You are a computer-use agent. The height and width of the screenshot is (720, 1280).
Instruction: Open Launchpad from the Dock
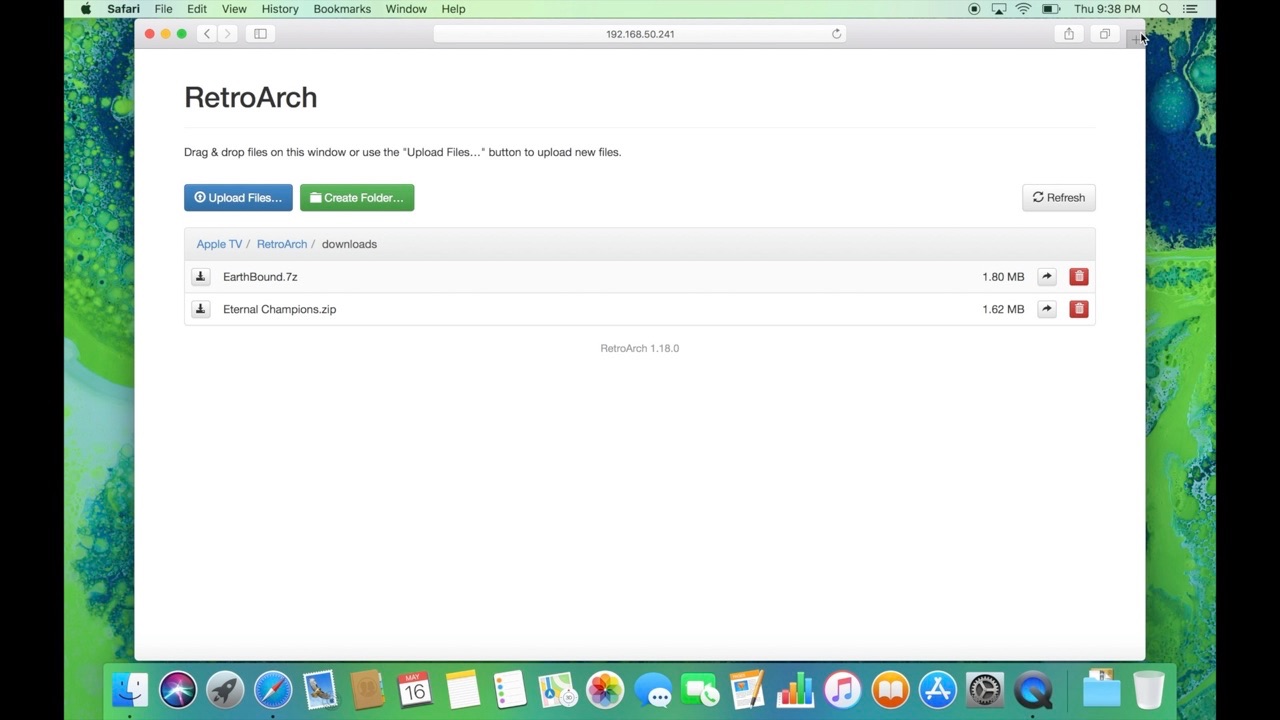click(225, 689)
